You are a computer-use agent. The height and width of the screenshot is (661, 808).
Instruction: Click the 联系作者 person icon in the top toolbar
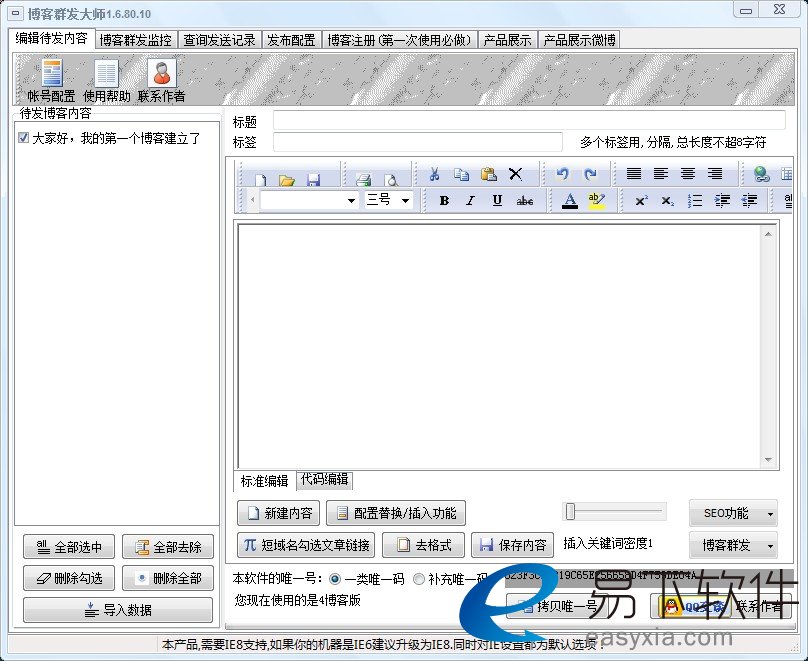click(x=161, y=80)
